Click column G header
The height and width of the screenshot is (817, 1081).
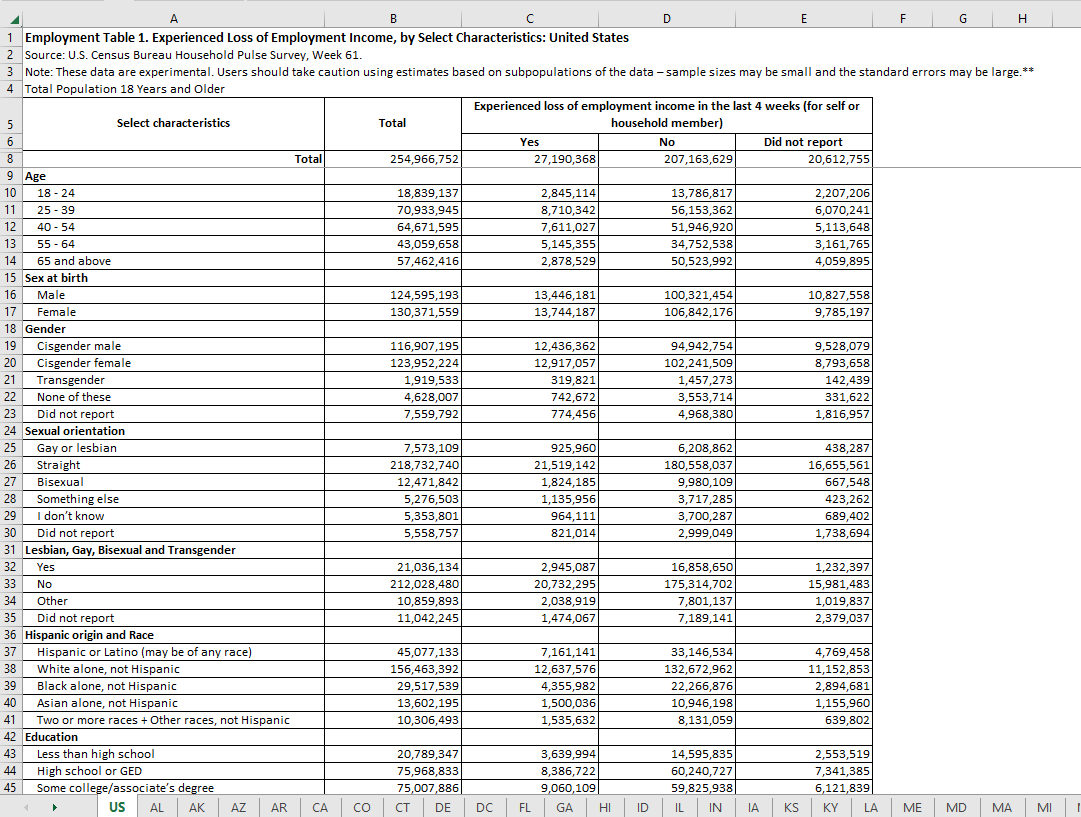pyautogui.click(x=962, y=19)
